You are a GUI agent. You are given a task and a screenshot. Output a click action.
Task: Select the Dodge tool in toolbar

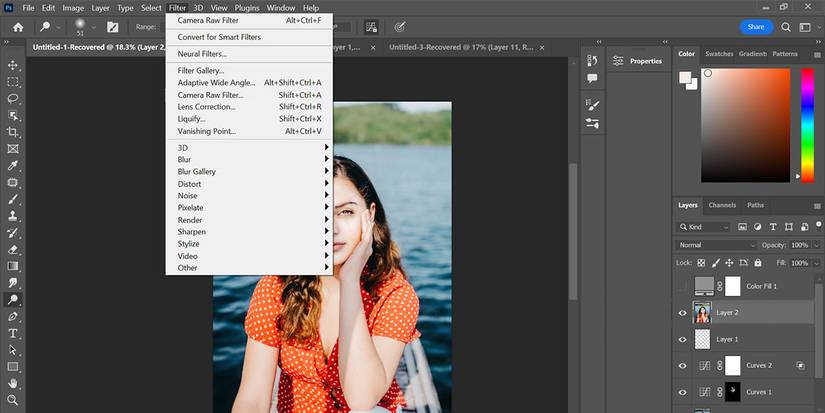coord(13,299)
